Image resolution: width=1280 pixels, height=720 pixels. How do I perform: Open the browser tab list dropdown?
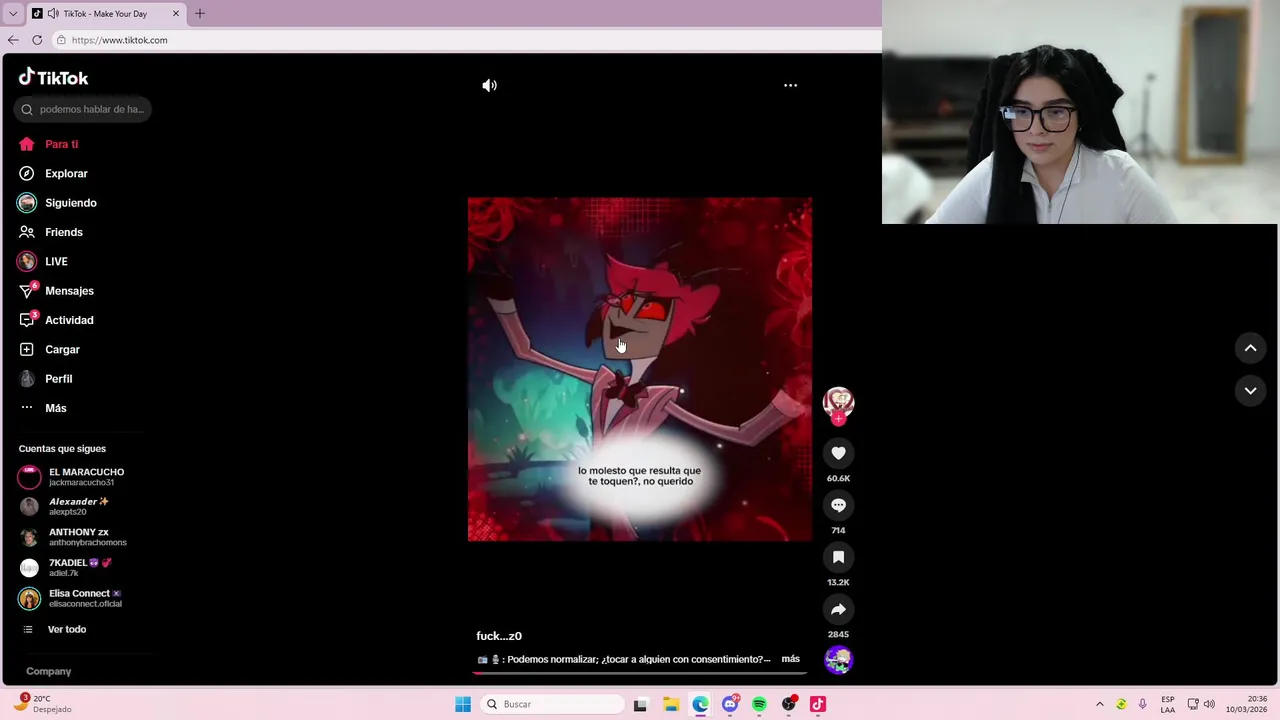point(13,14)
